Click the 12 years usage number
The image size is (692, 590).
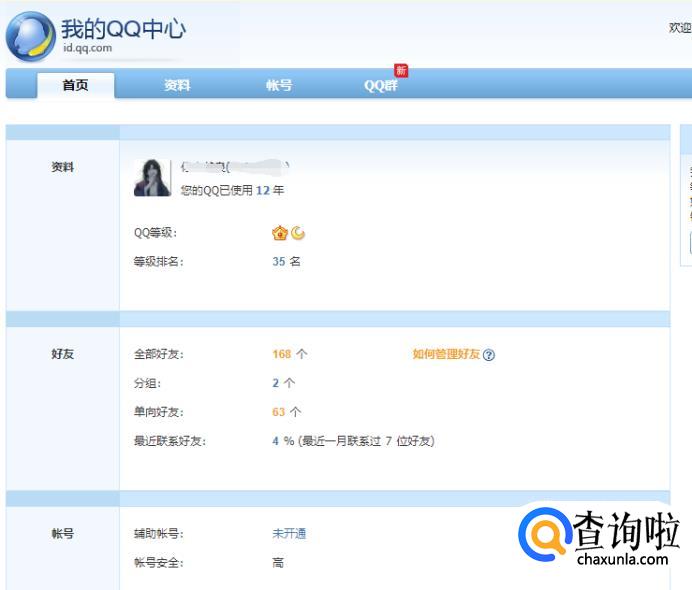click(263, 190)
